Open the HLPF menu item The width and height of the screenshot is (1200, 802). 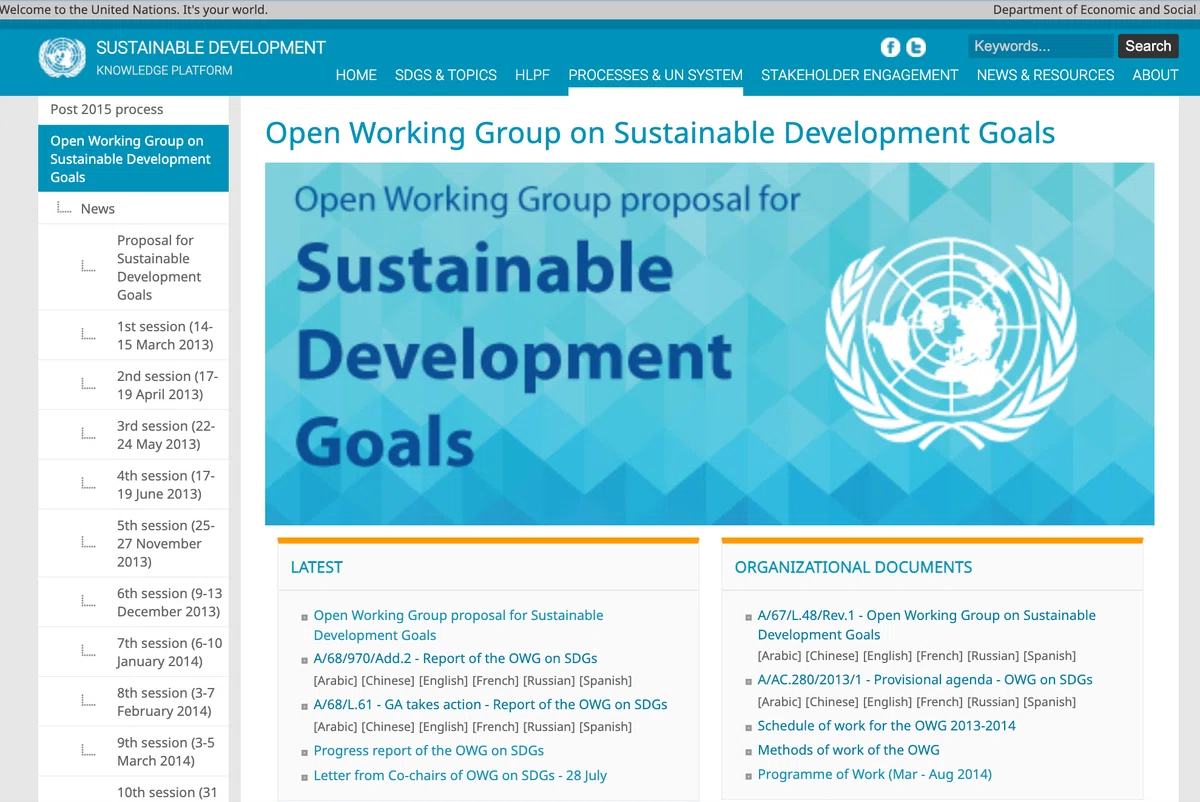(x=532, y=75)
